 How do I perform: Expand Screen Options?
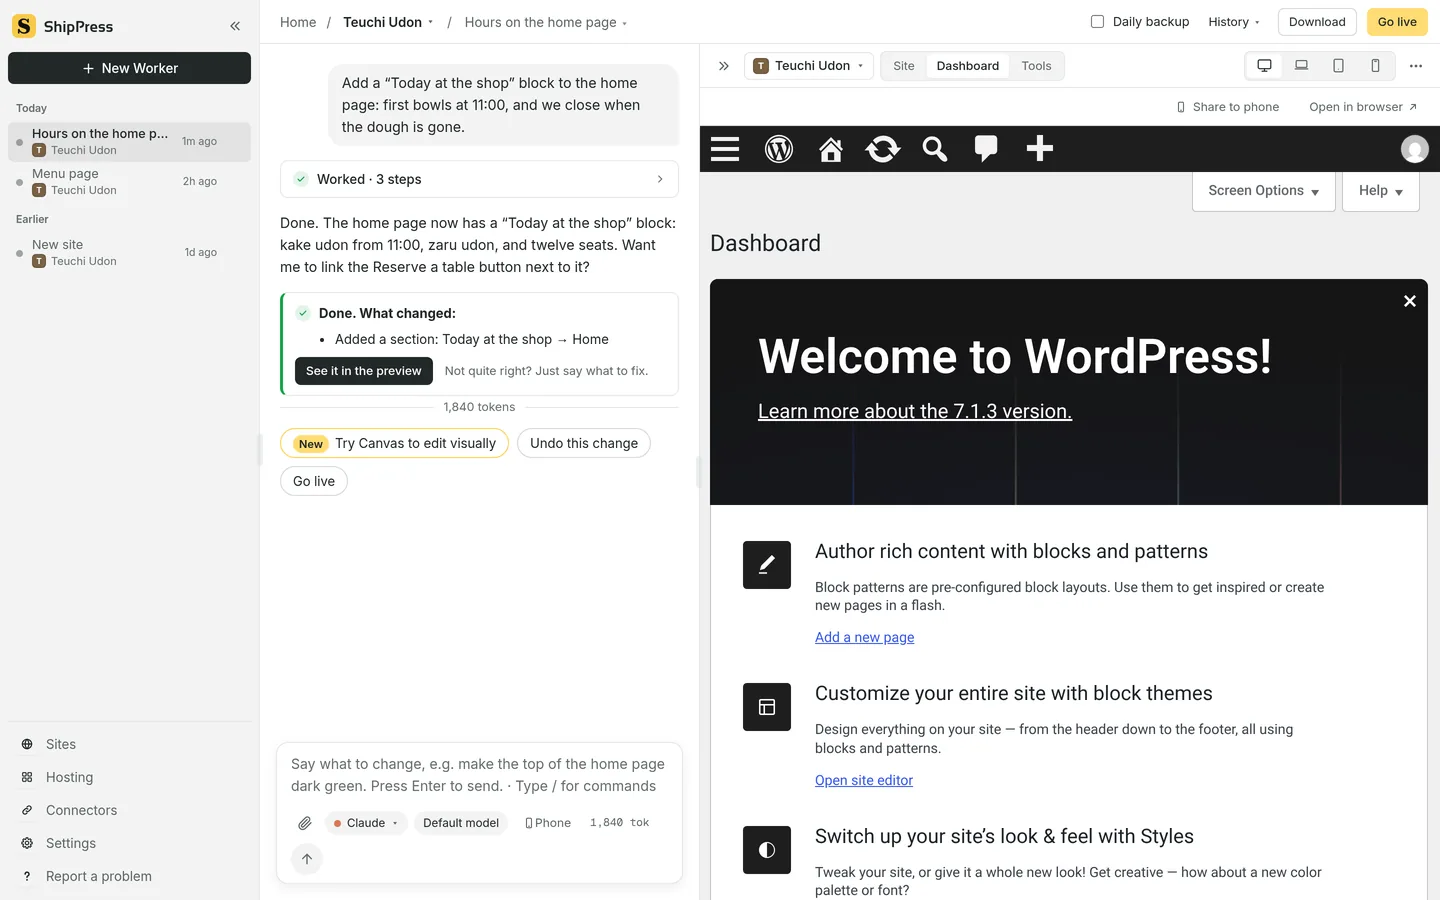pos(1264,191)
